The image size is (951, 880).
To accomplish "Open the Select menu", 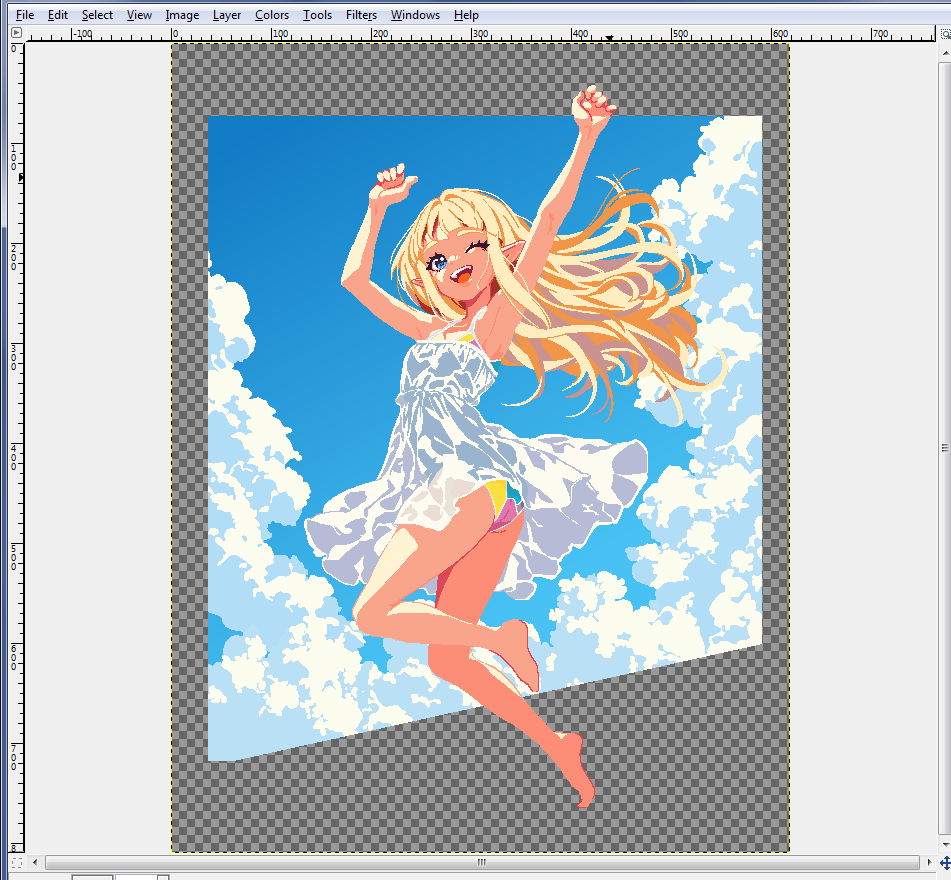I will (97, 15).
